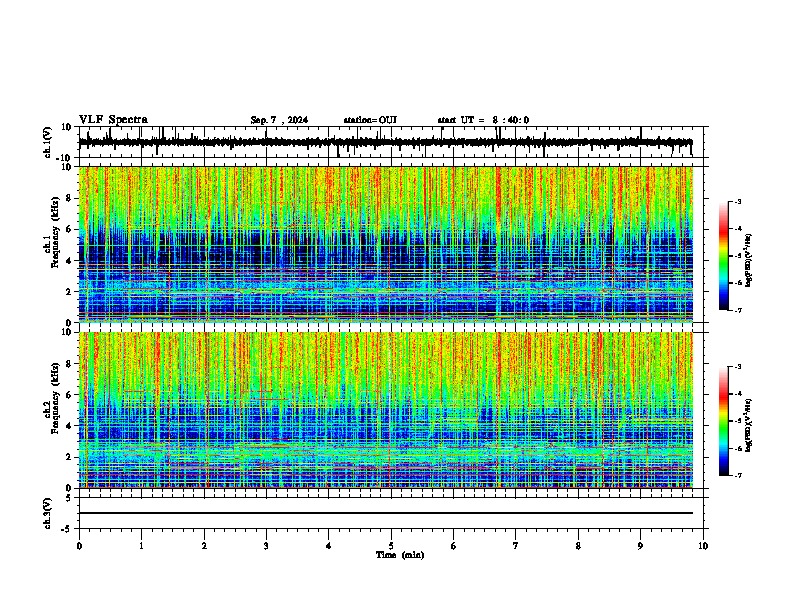Click the date "Sep. 7, 2024" in header
Viewport: 792px width, 612px height.
pyautogui.click(x=279, y=120)
